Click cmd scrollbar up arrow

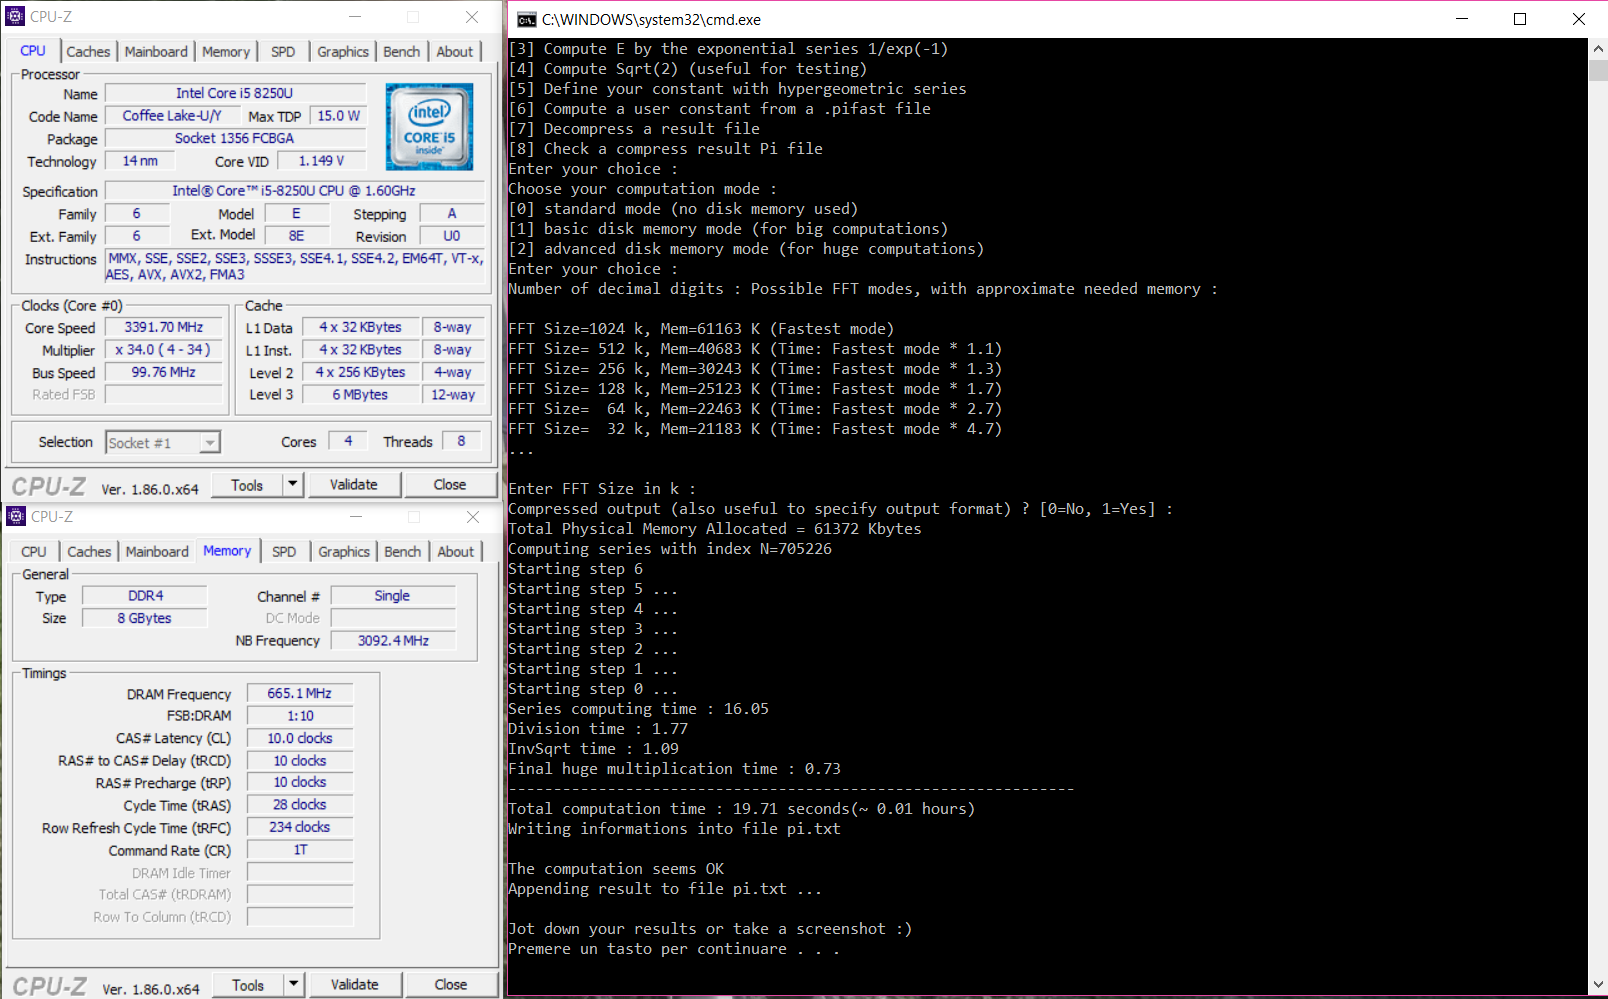(x=1598, y=47)
